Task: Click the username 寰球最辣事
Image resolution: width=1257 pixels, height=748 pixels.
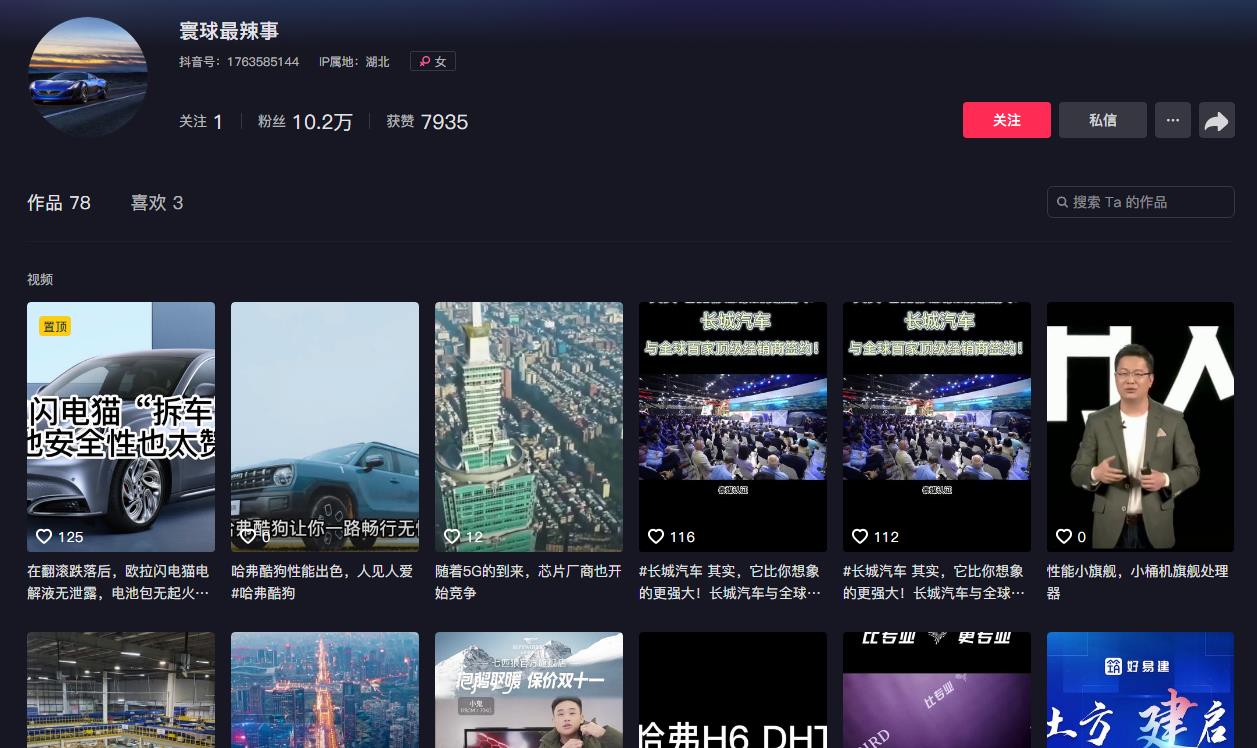Action: [229, 31]
